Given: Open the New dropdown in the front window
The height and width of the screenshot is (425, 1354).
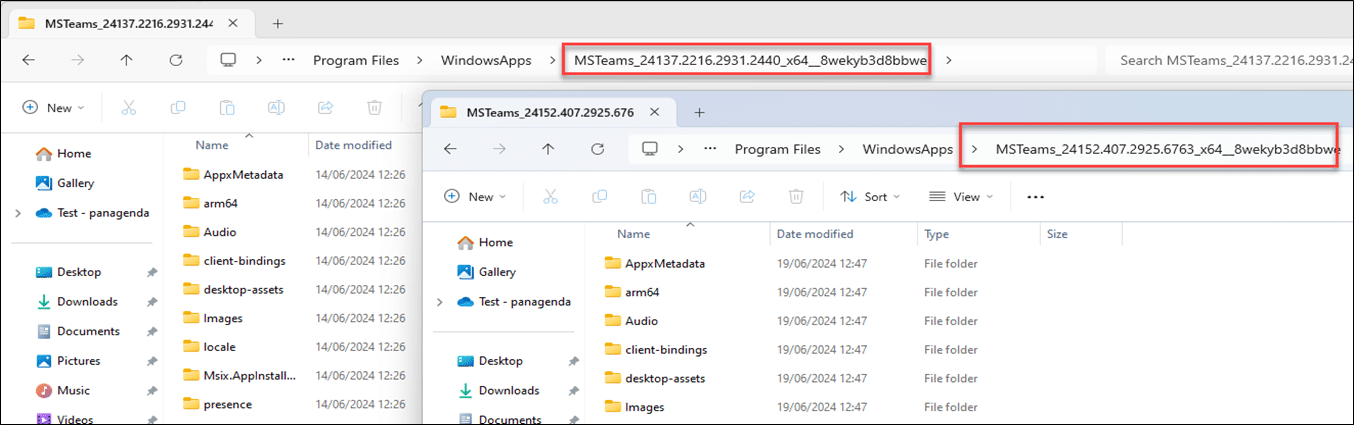Looking at the screenshot, I should click(x=475, y=197).
